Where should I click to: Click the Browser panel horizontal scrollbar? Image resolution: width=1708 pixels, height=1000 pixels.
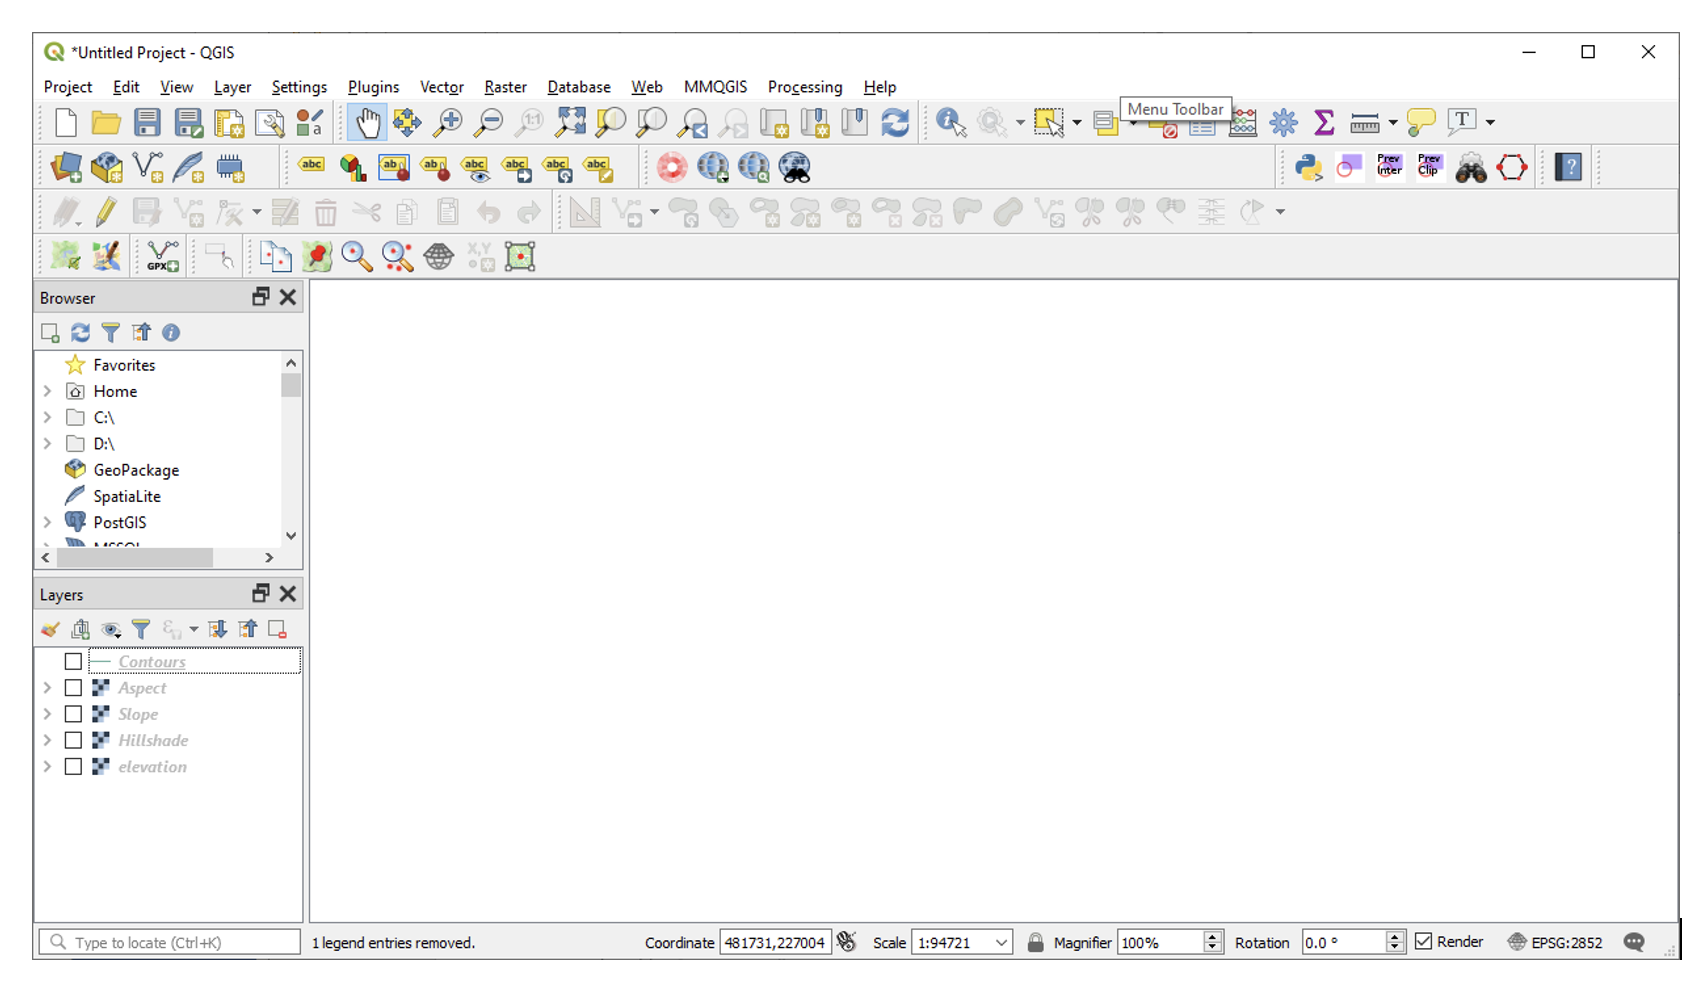[x=134, y=557]
